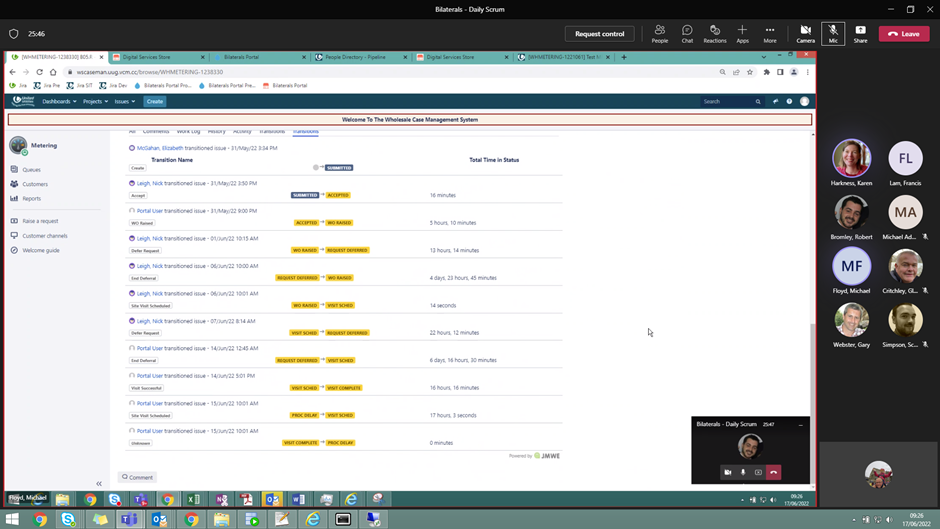The height and width of the screenshot is (529, 940).
Task: Open the Windows Start menu
Action: click(12, 519)
